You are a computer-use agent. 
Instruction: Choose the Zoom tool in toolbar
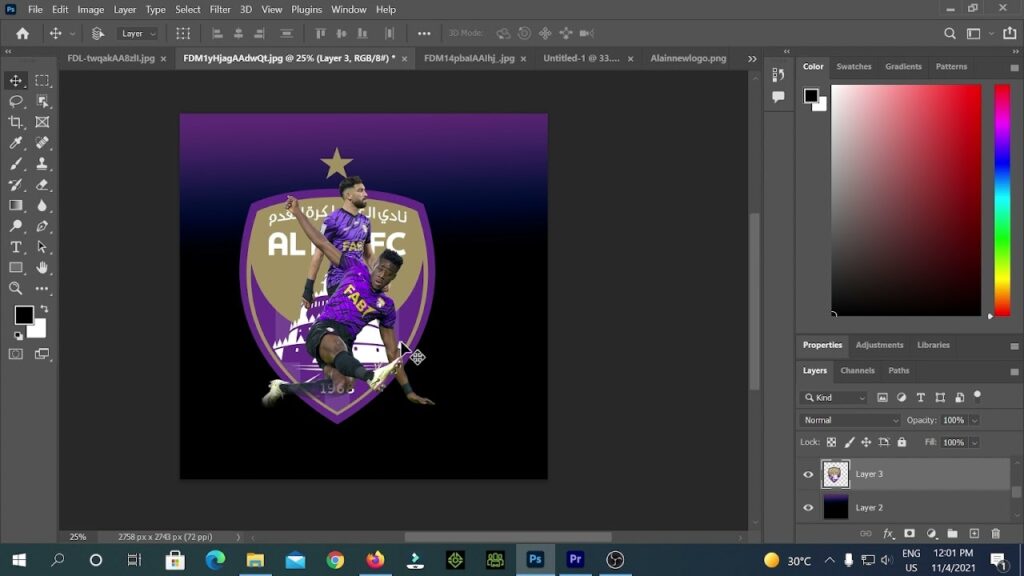coord(16,288)
